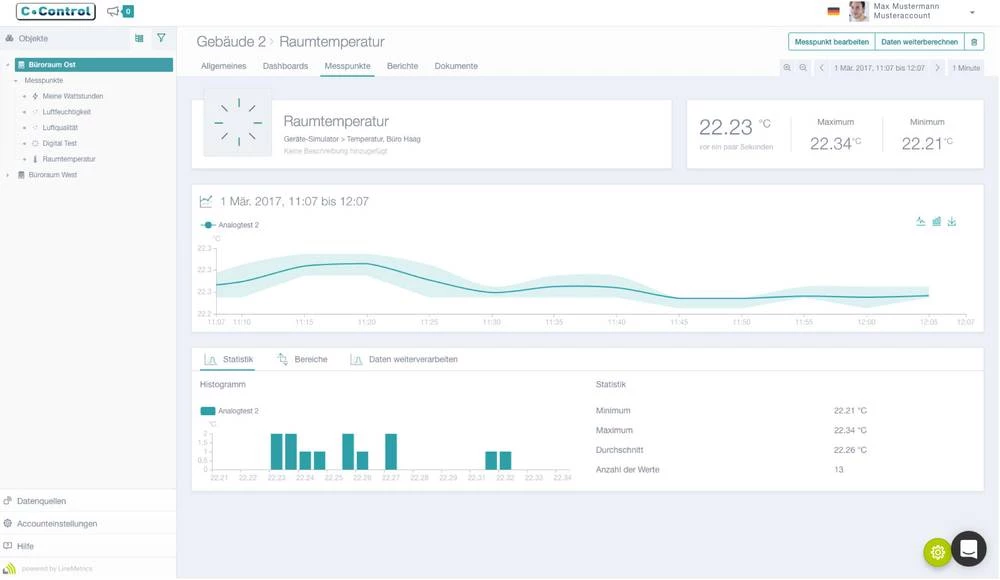
Task: Click the trash icon to delete the Messpunkt
Action: 974,42
